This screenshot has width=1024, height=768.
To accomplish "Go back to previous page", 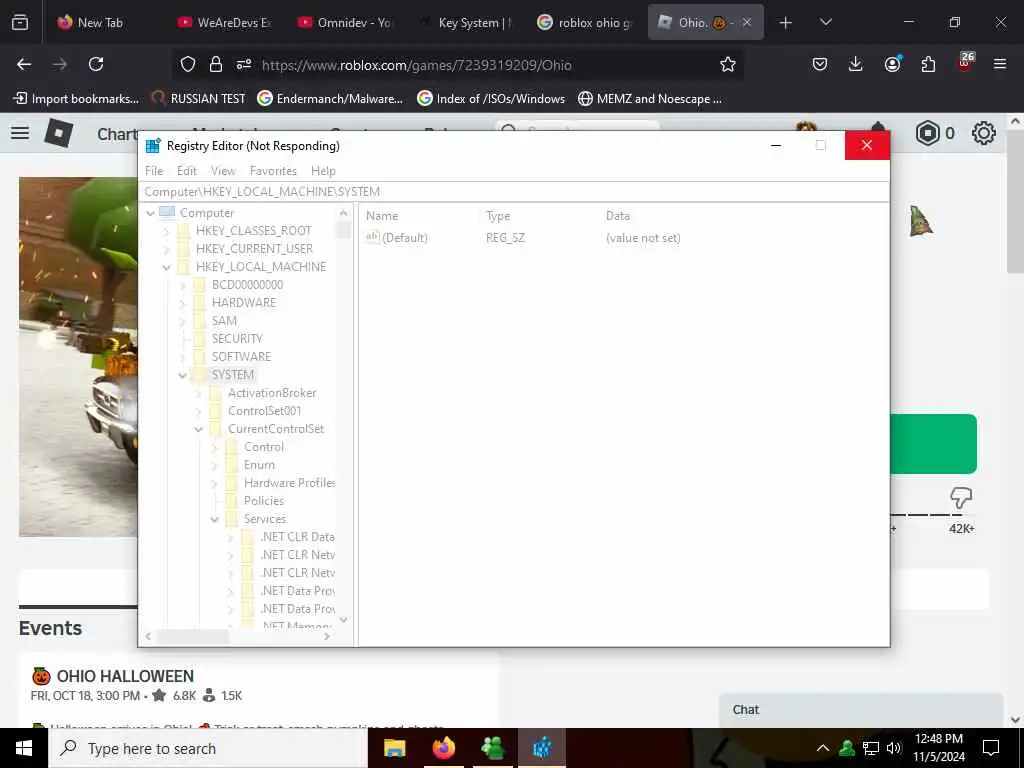I will (x=24, y=64).
